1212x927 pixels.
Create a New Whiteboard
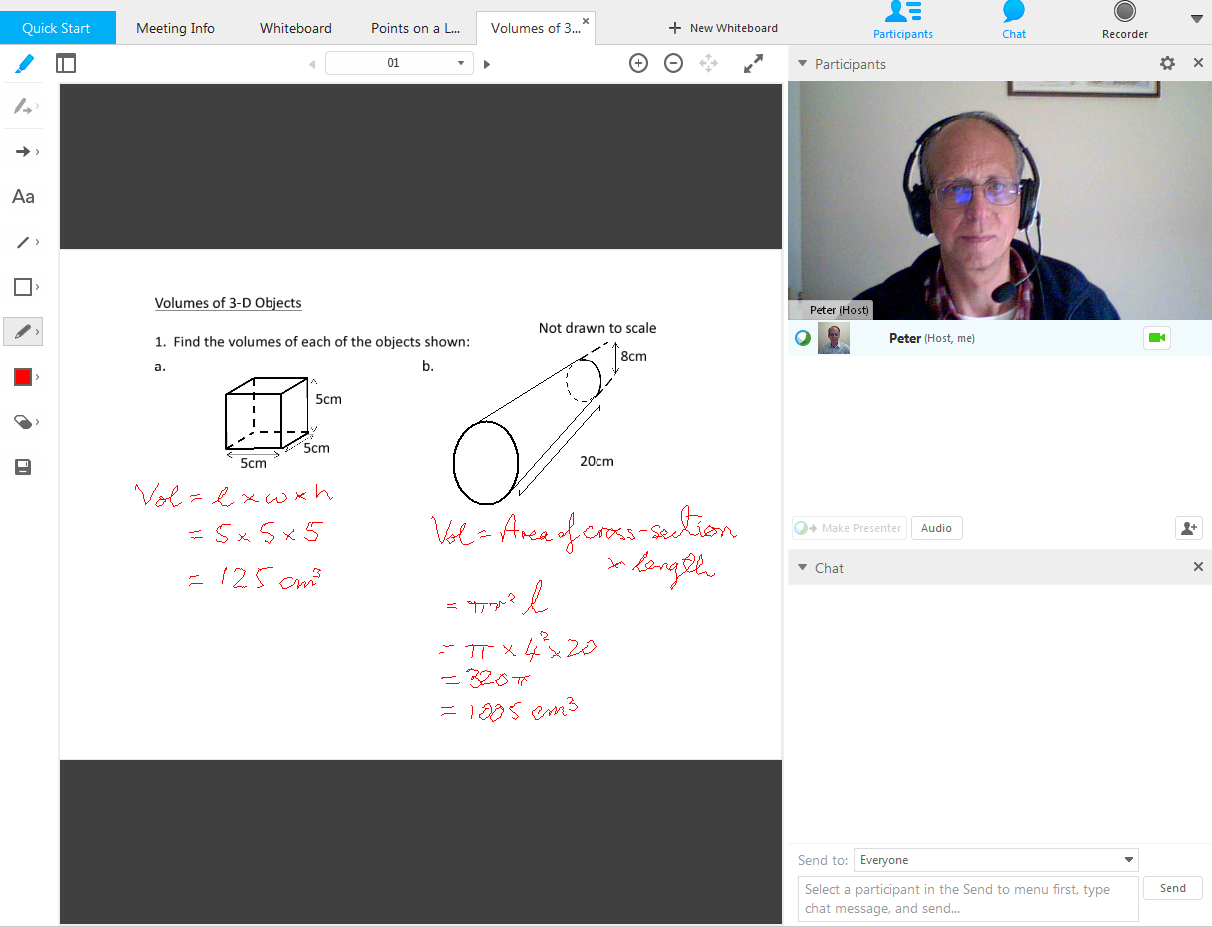pyautogui.click(x=722, y=27)
